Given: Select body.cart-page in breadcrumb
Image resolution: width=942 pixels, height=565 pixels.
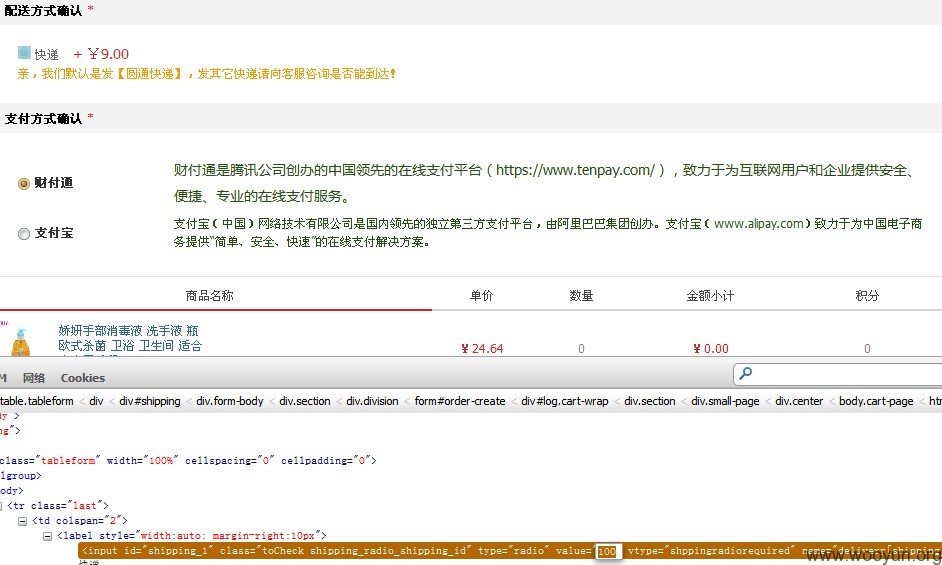Looking at the screenshot, I should [x=876, y=401].
